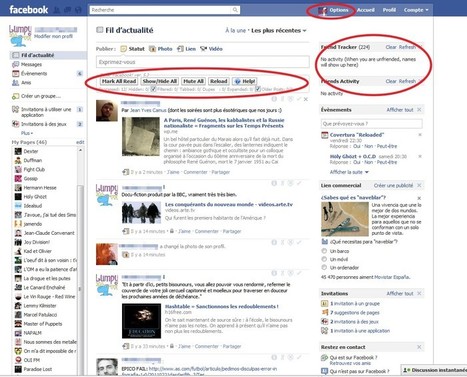This screenshot has width=467, height=377.
Task: Open the notifications globe icon in the top bar
Action: pyautogui.click(x=78, y=10)
